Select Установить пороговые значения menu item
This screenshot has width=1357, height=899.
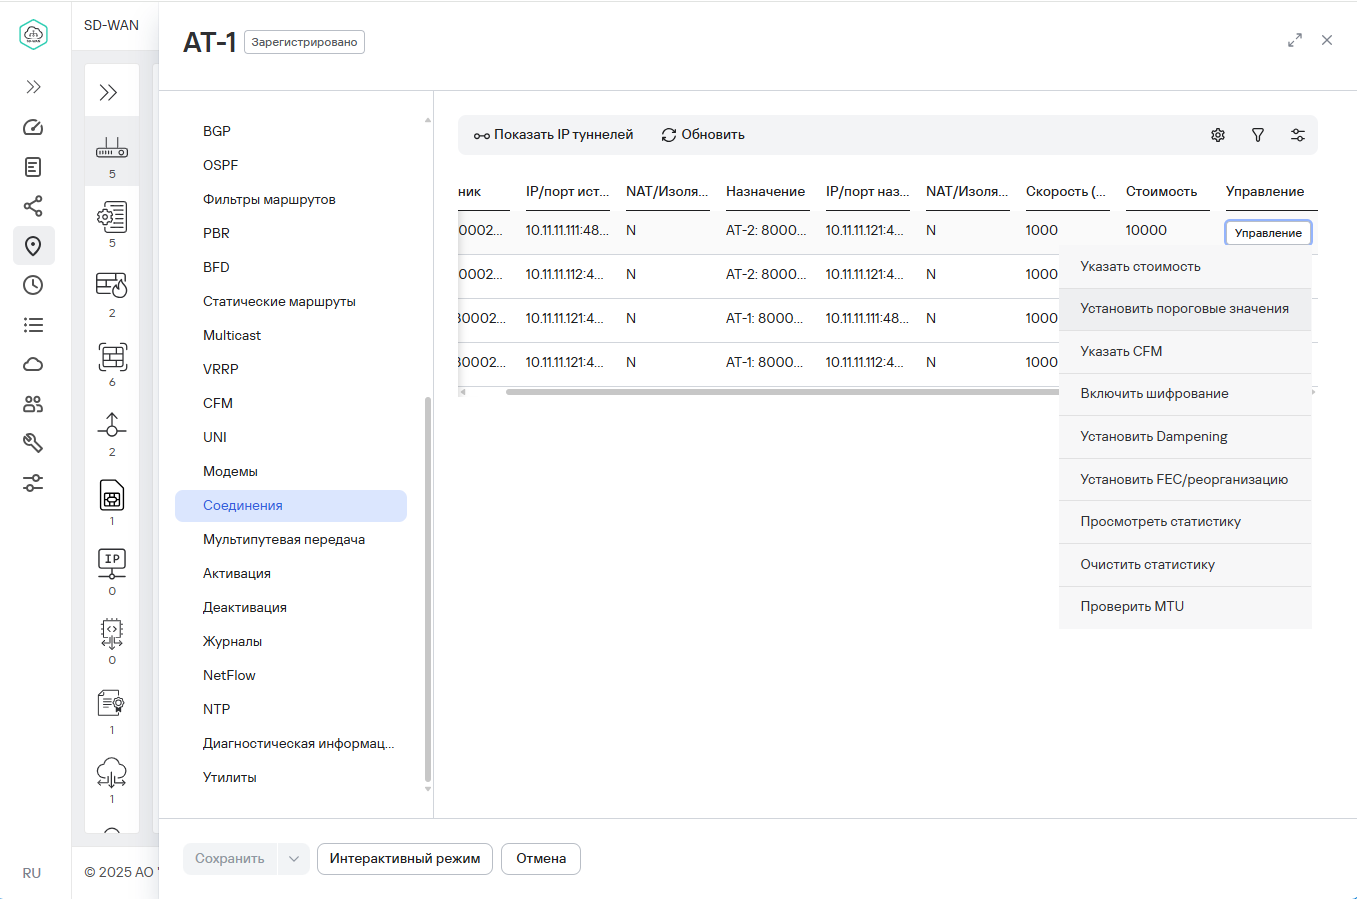[x=1185, y=309]
